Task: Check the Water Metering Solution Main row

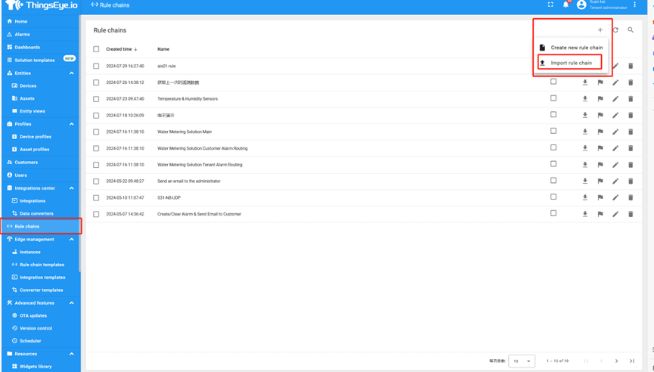Action: [x=96, y=132]
